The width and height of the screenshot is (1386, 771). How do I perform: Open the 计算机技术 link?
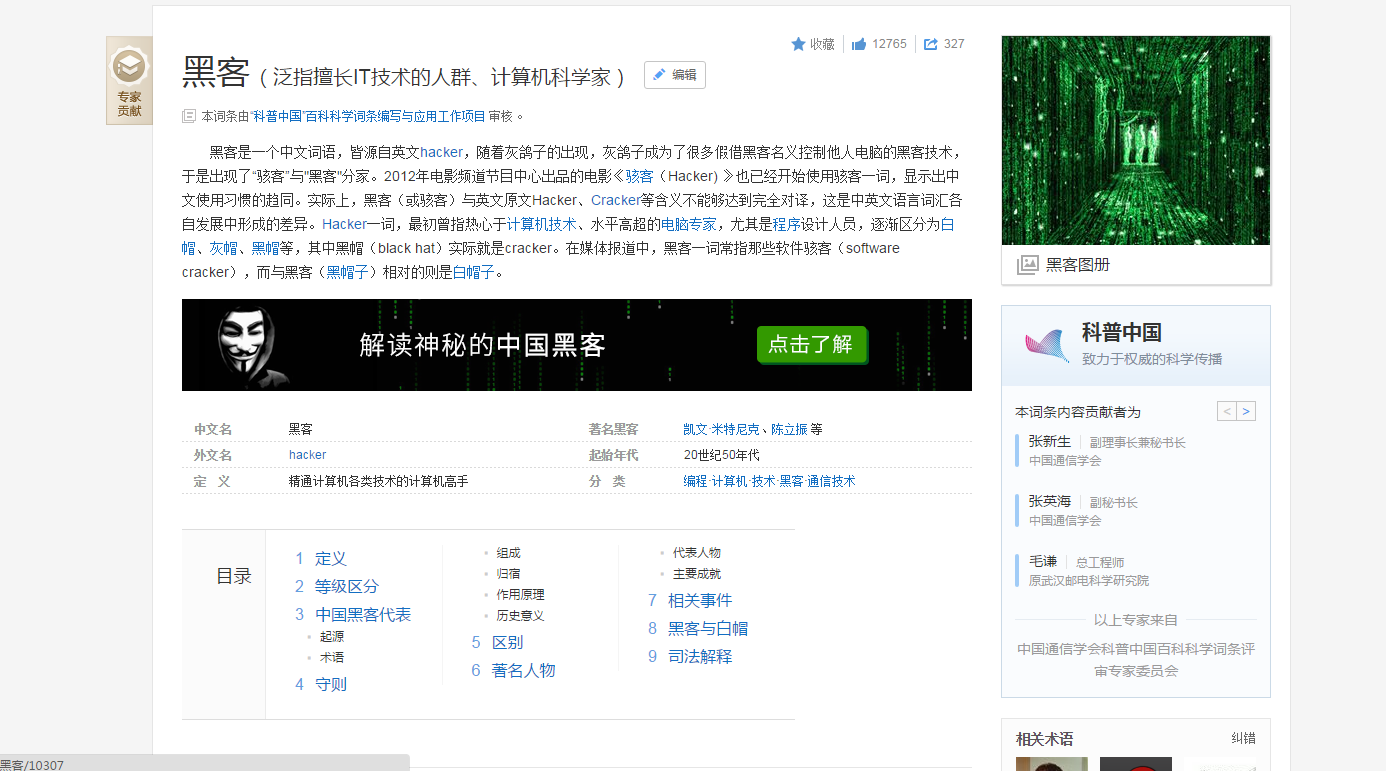pos(541,224)
